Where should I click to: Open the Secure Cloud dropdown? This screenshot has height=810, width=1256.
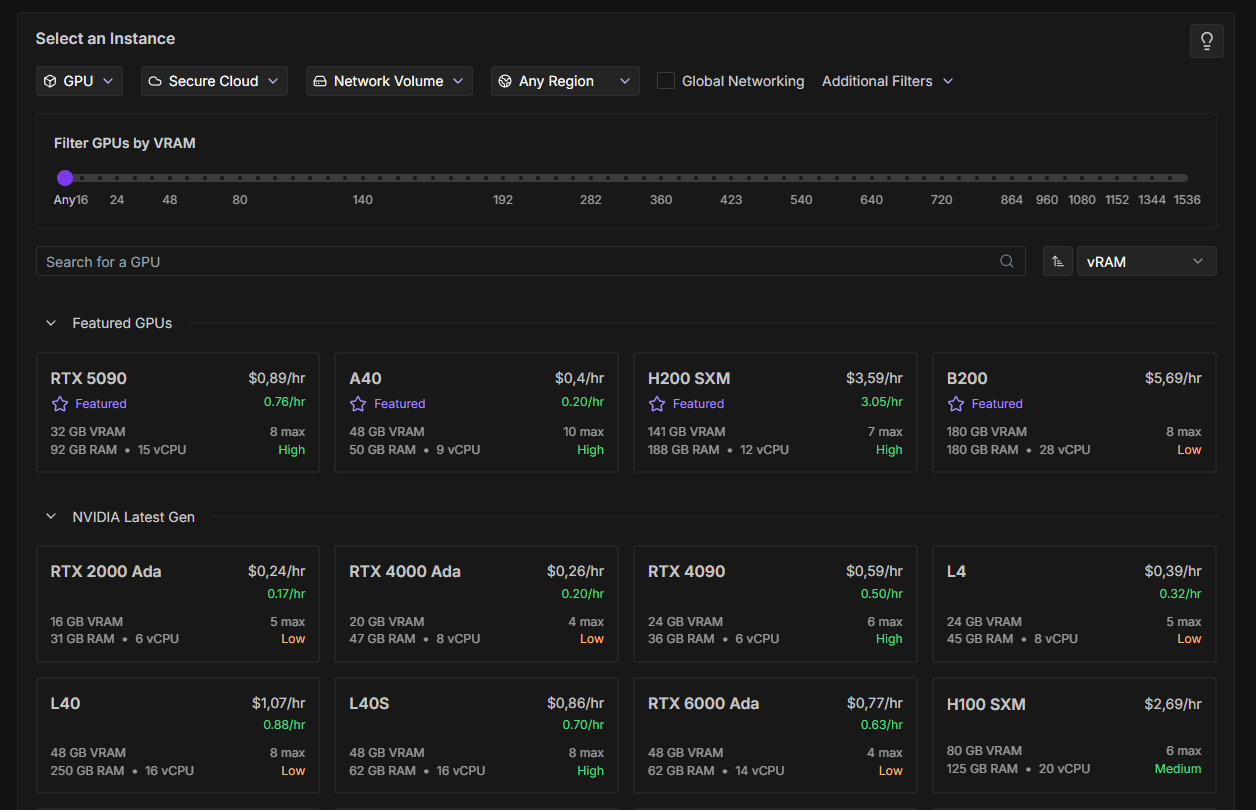(214, 81)
